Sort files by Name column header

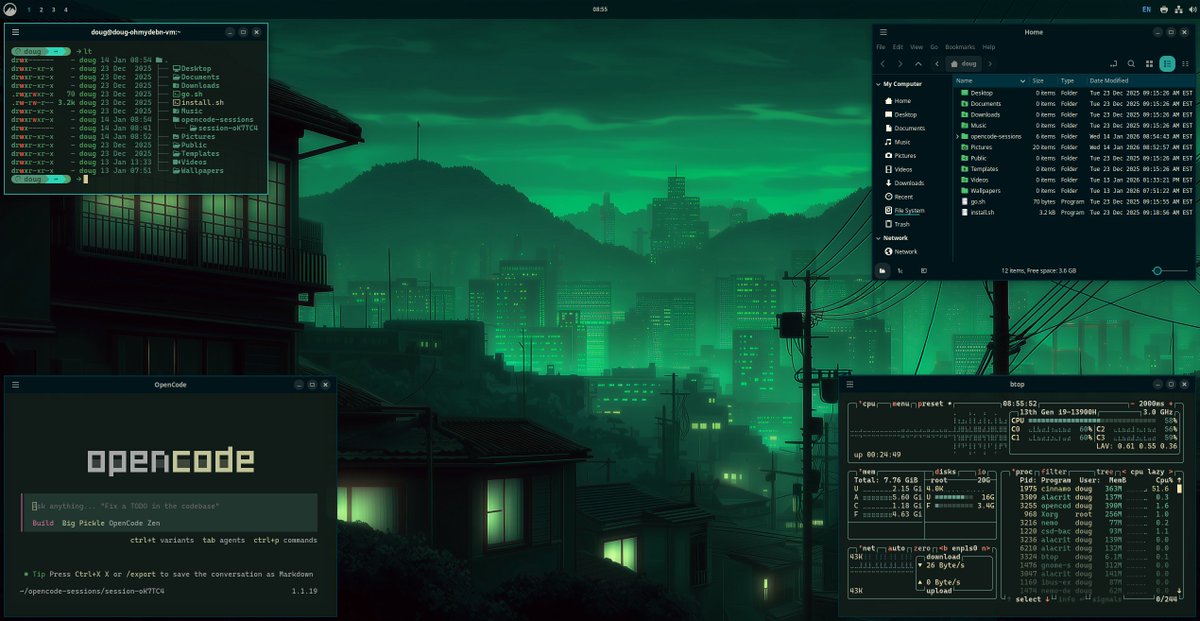tap(990, 81)
